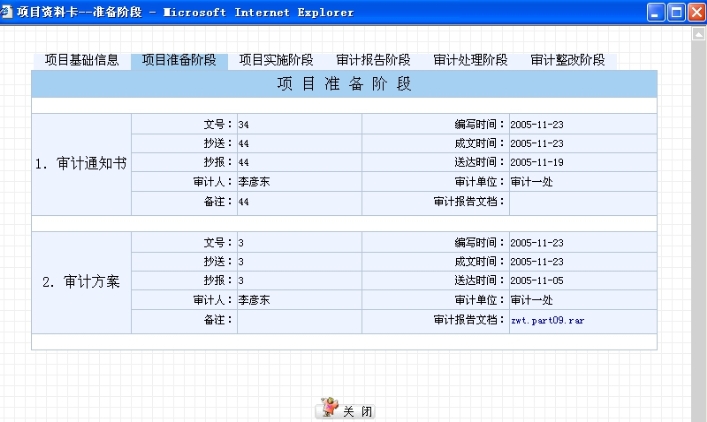This screenshot has height=422, width=707.
Task: Open the zwt.part09.rar document link
Action: 544,321
